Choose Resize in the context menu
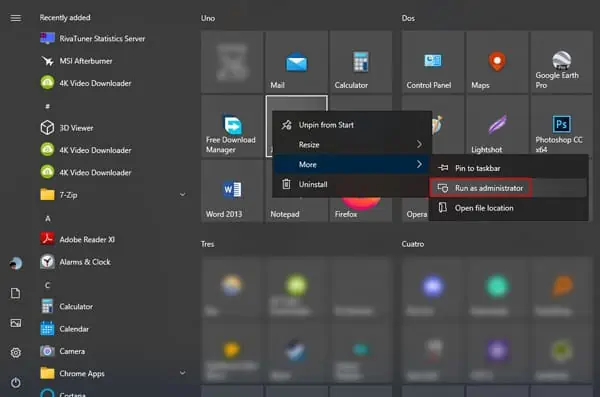The image size is (600, 397). [352, 144]
